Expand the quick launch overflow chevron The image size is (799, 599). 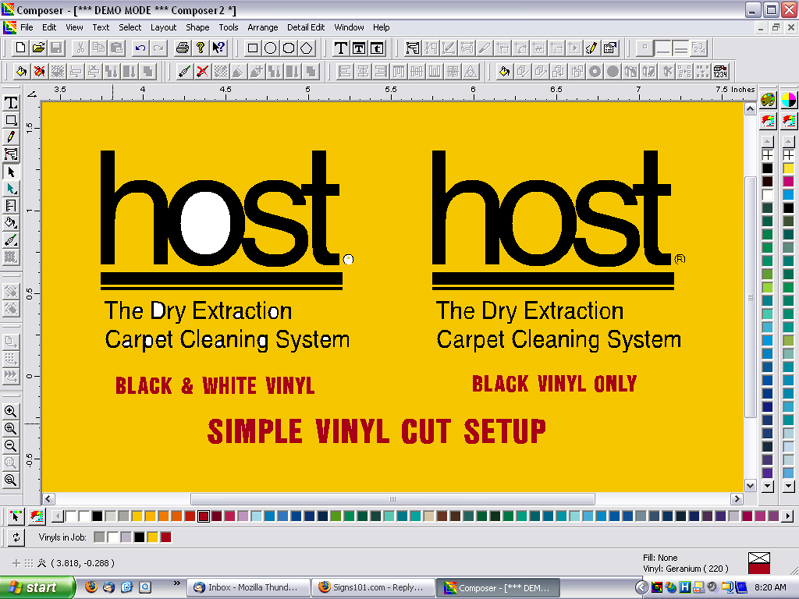point(177,583)
